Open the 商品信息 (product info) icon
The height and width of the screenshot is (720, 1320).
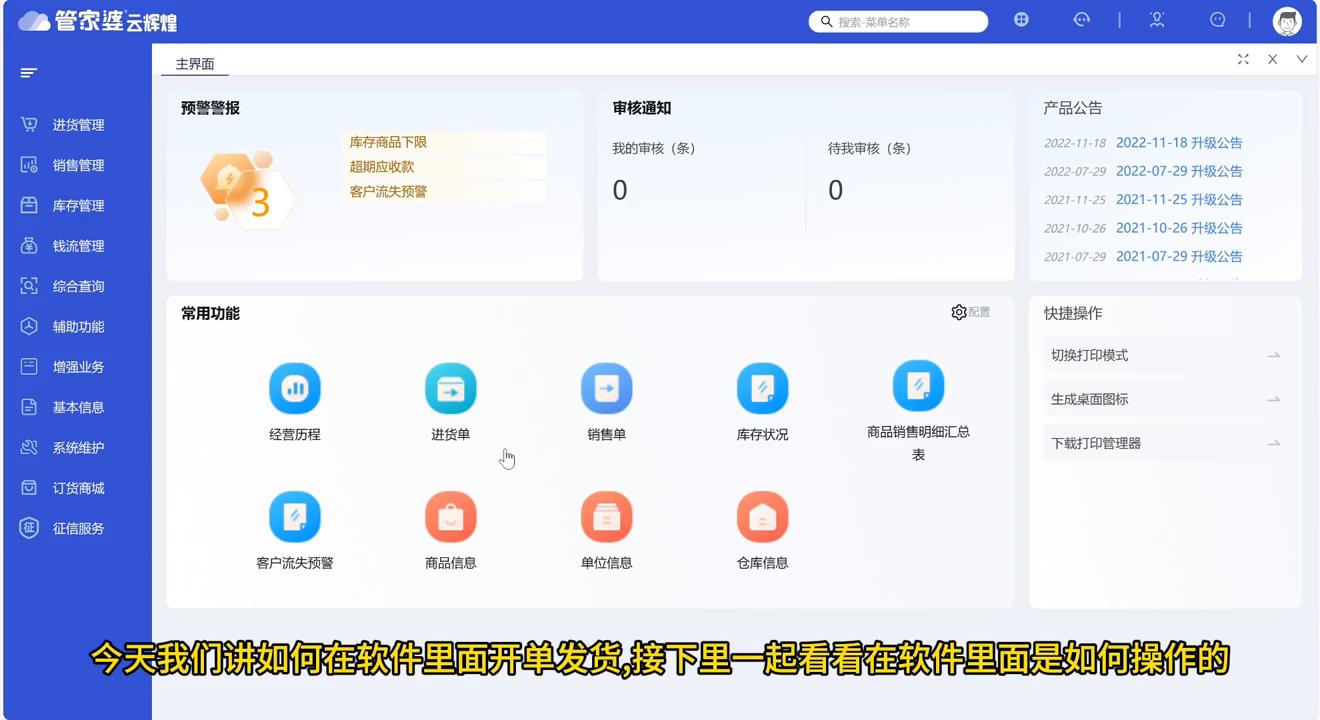point(450,517)
